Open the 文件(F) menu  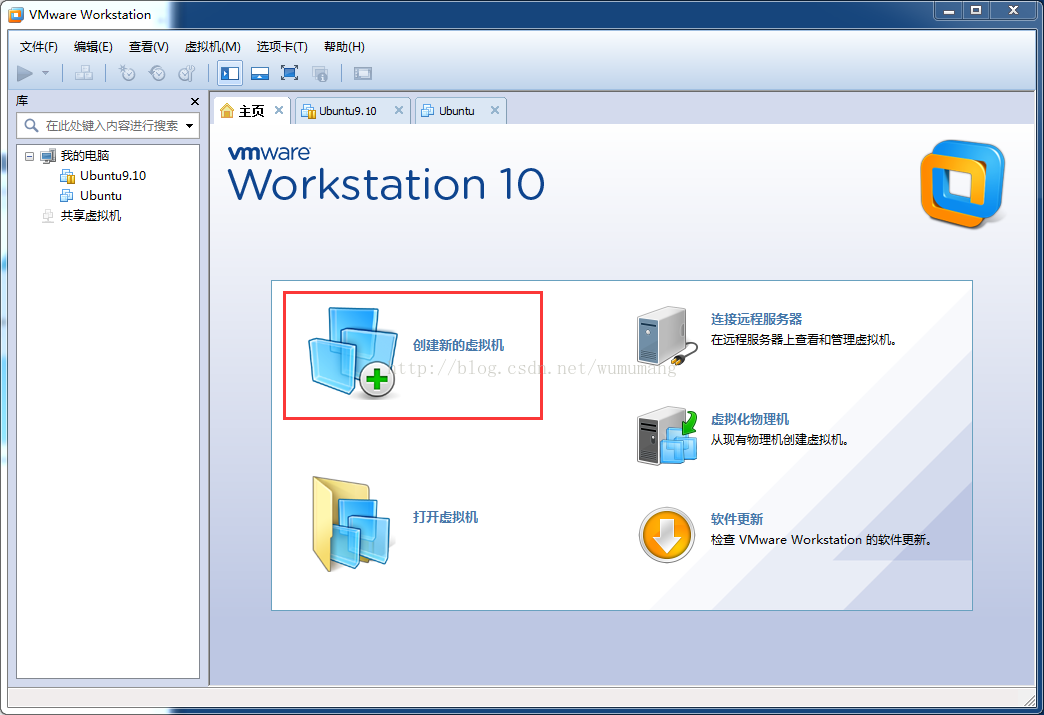point(39,47)
